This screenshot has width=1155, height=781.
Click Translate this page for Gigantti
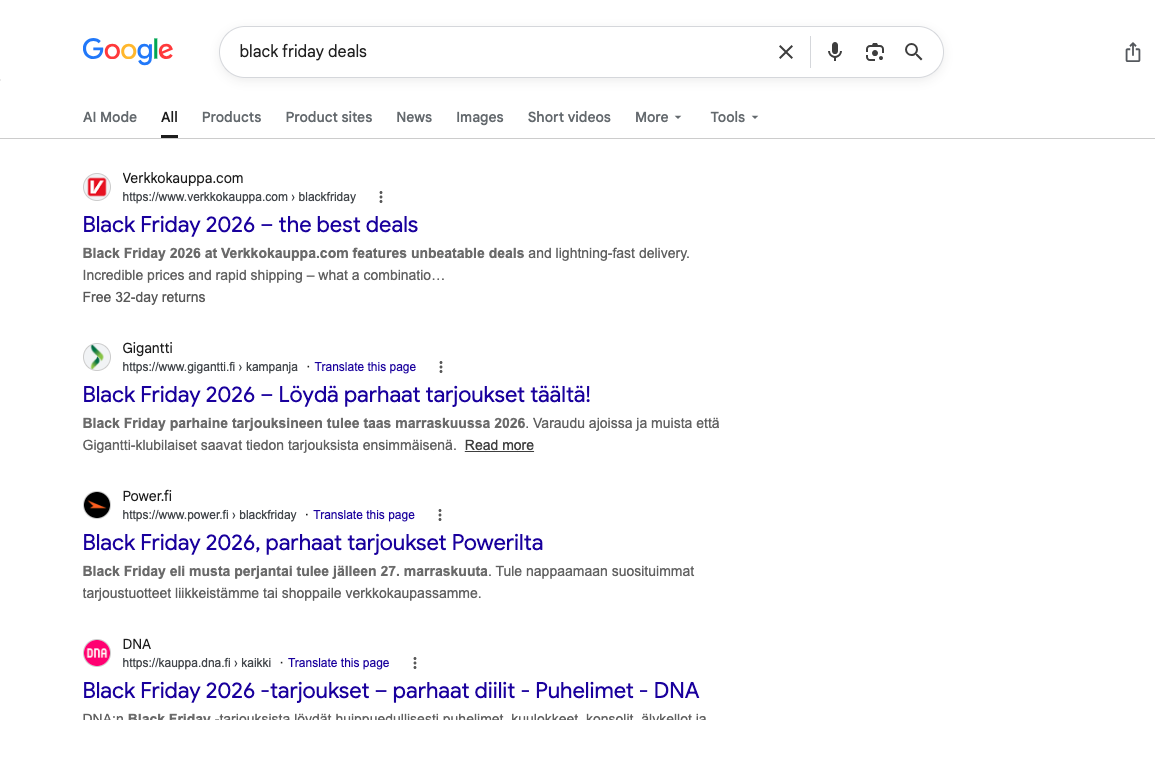tap(365, 367)
